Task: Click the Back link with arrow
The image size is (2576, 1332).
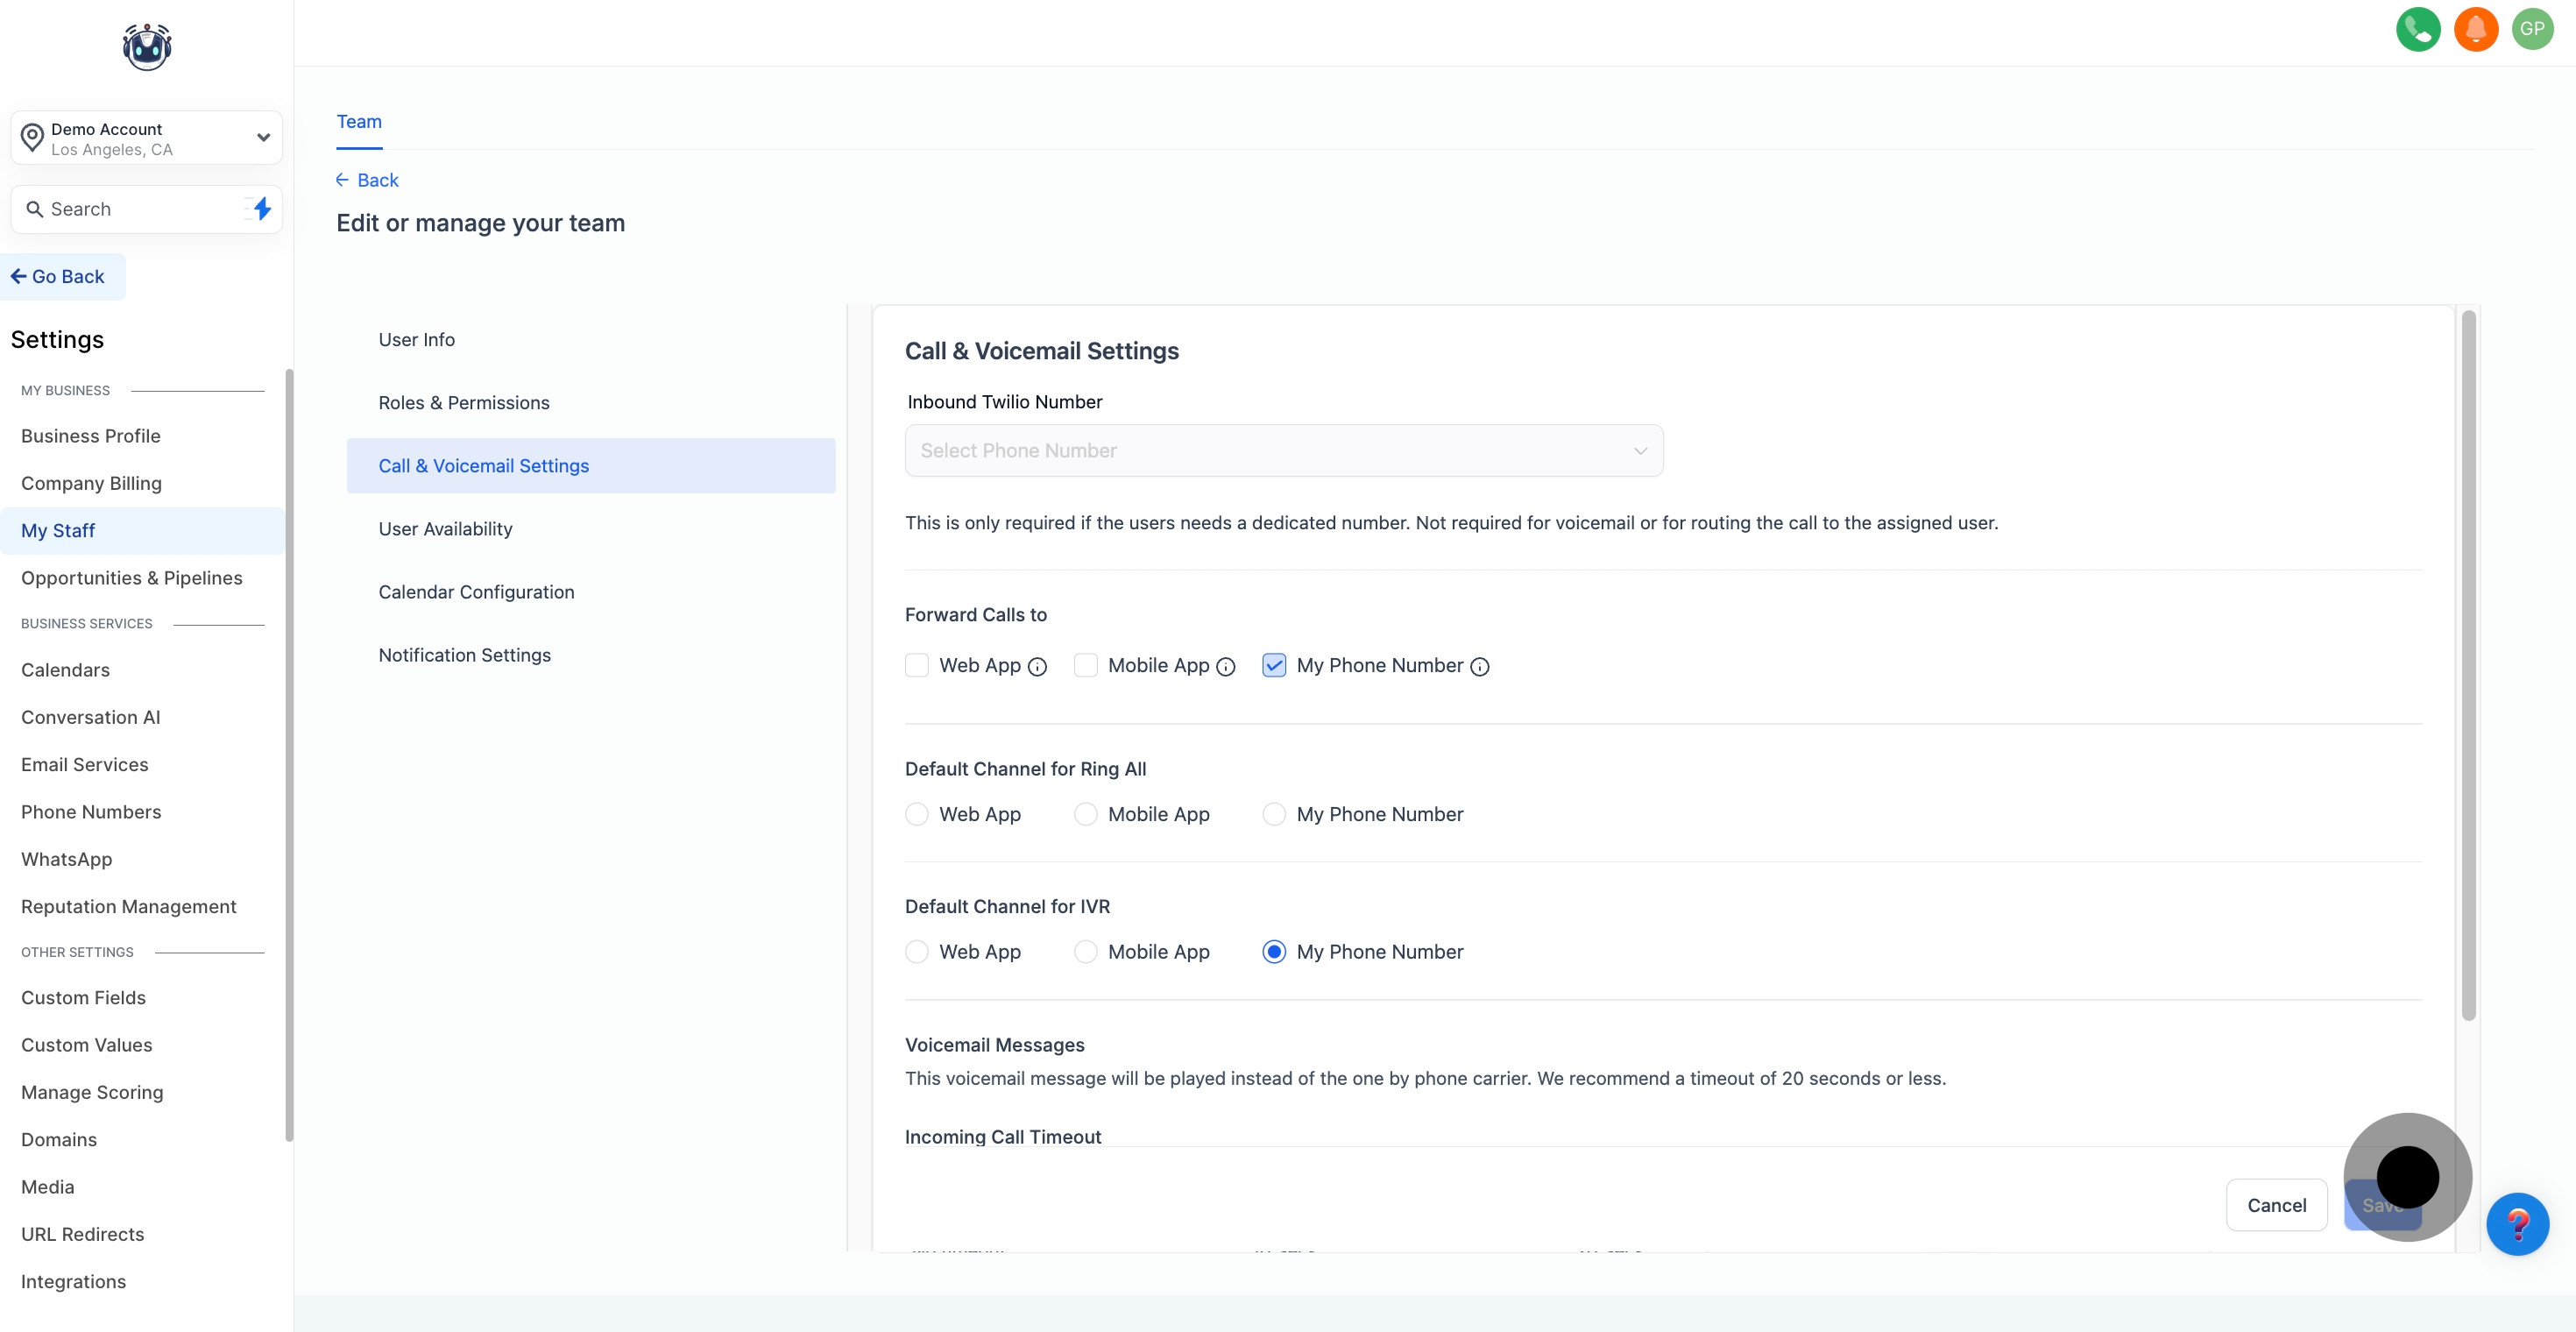Action: click(367, 180)
